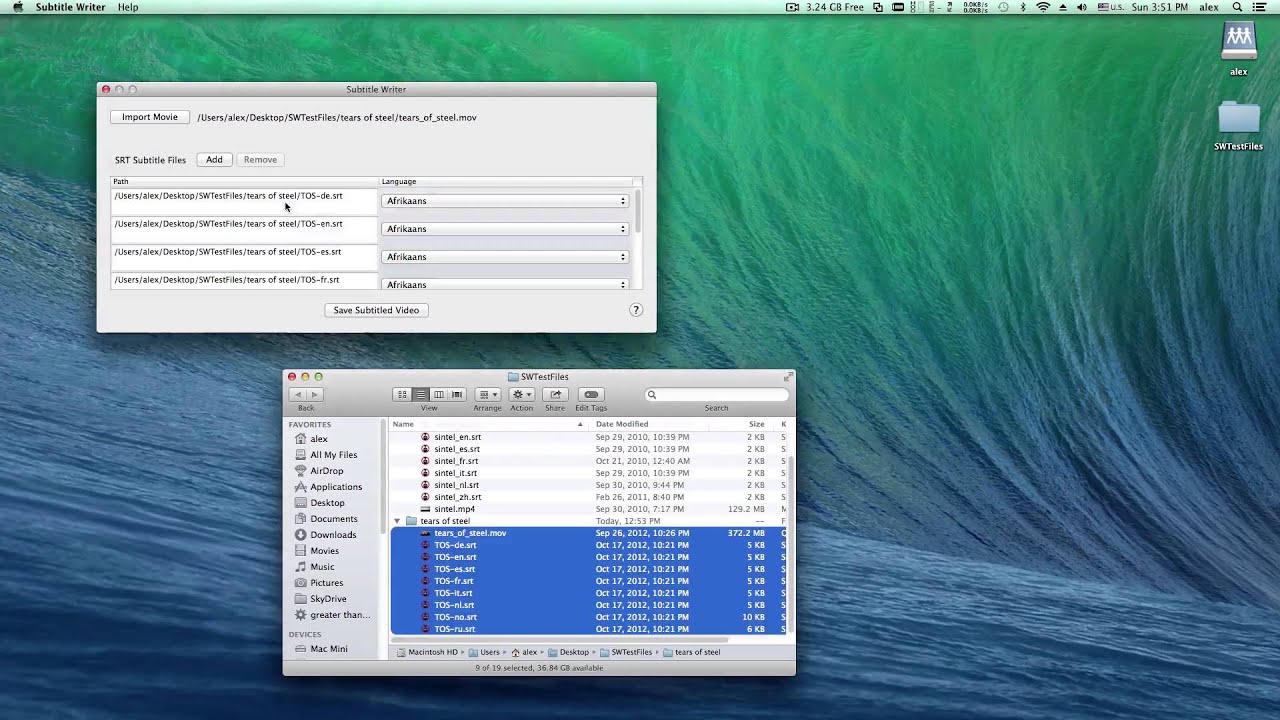Open language dropdown for TOS-es.srt
The width and height of the screenshot is (1280, 720).
click(504, 257)
